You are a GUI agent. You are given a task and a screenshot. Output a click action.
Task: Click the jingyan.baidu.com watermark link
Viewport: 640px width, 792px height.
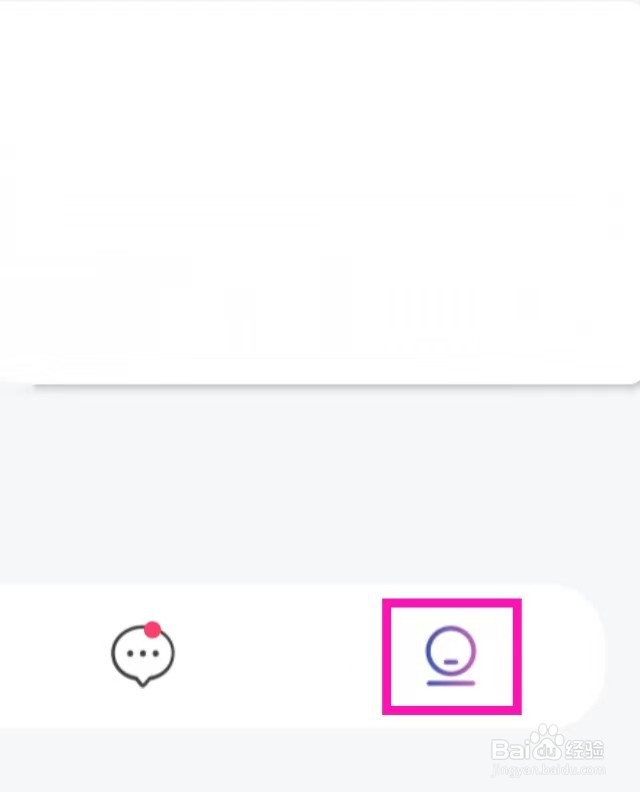coord(548,770)
